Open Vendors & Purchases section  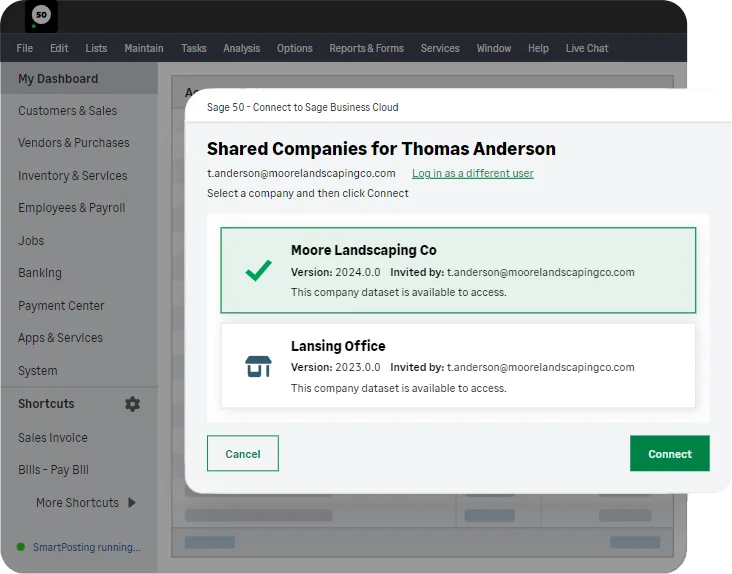74,143
